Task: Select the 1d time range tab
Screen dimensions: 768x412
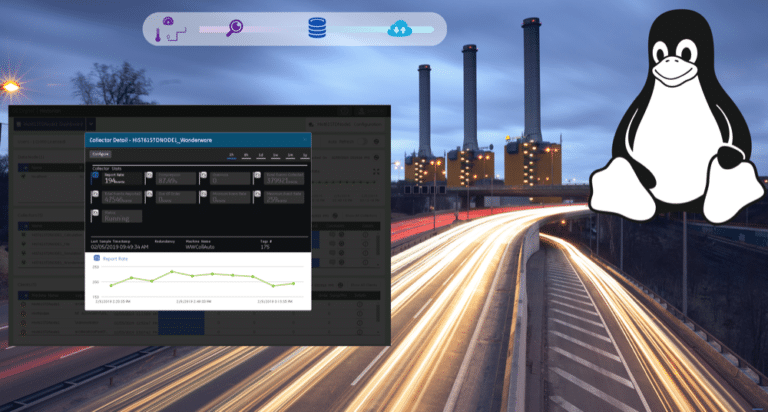Action: [261, 156]
